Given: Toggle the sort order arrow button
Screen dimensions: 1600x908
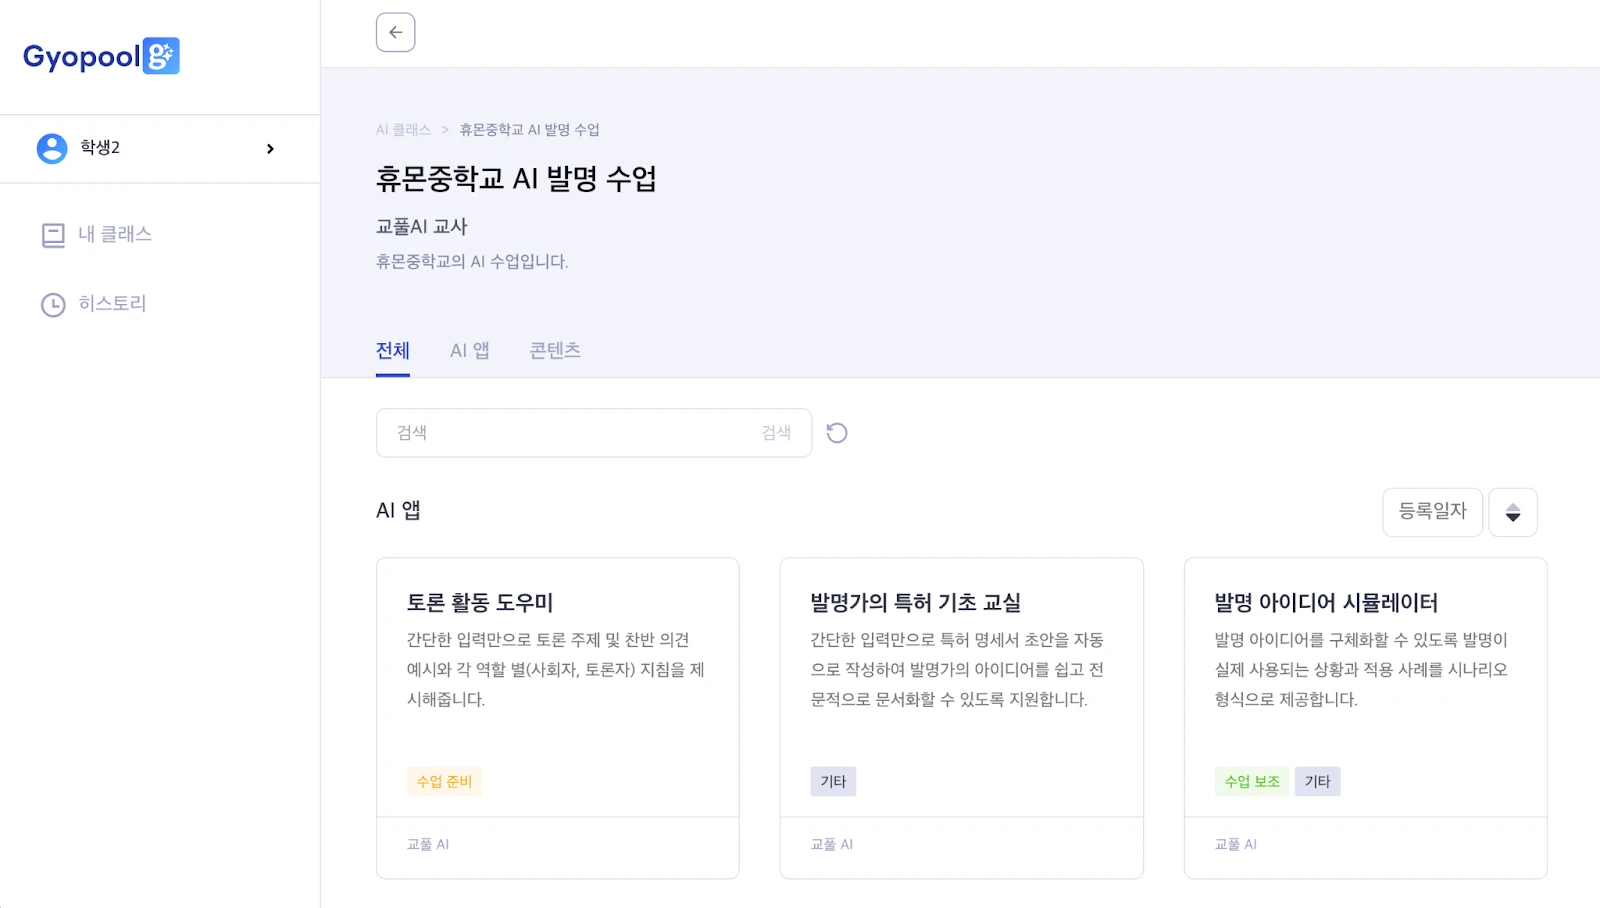Looking at the screenshot, I should click(x=1512, y=512).
